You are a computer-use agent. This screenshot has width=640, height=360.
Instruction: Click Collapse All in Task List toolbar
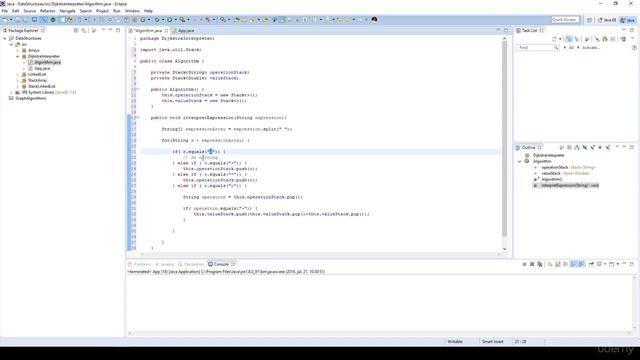[x=613, y=39]
